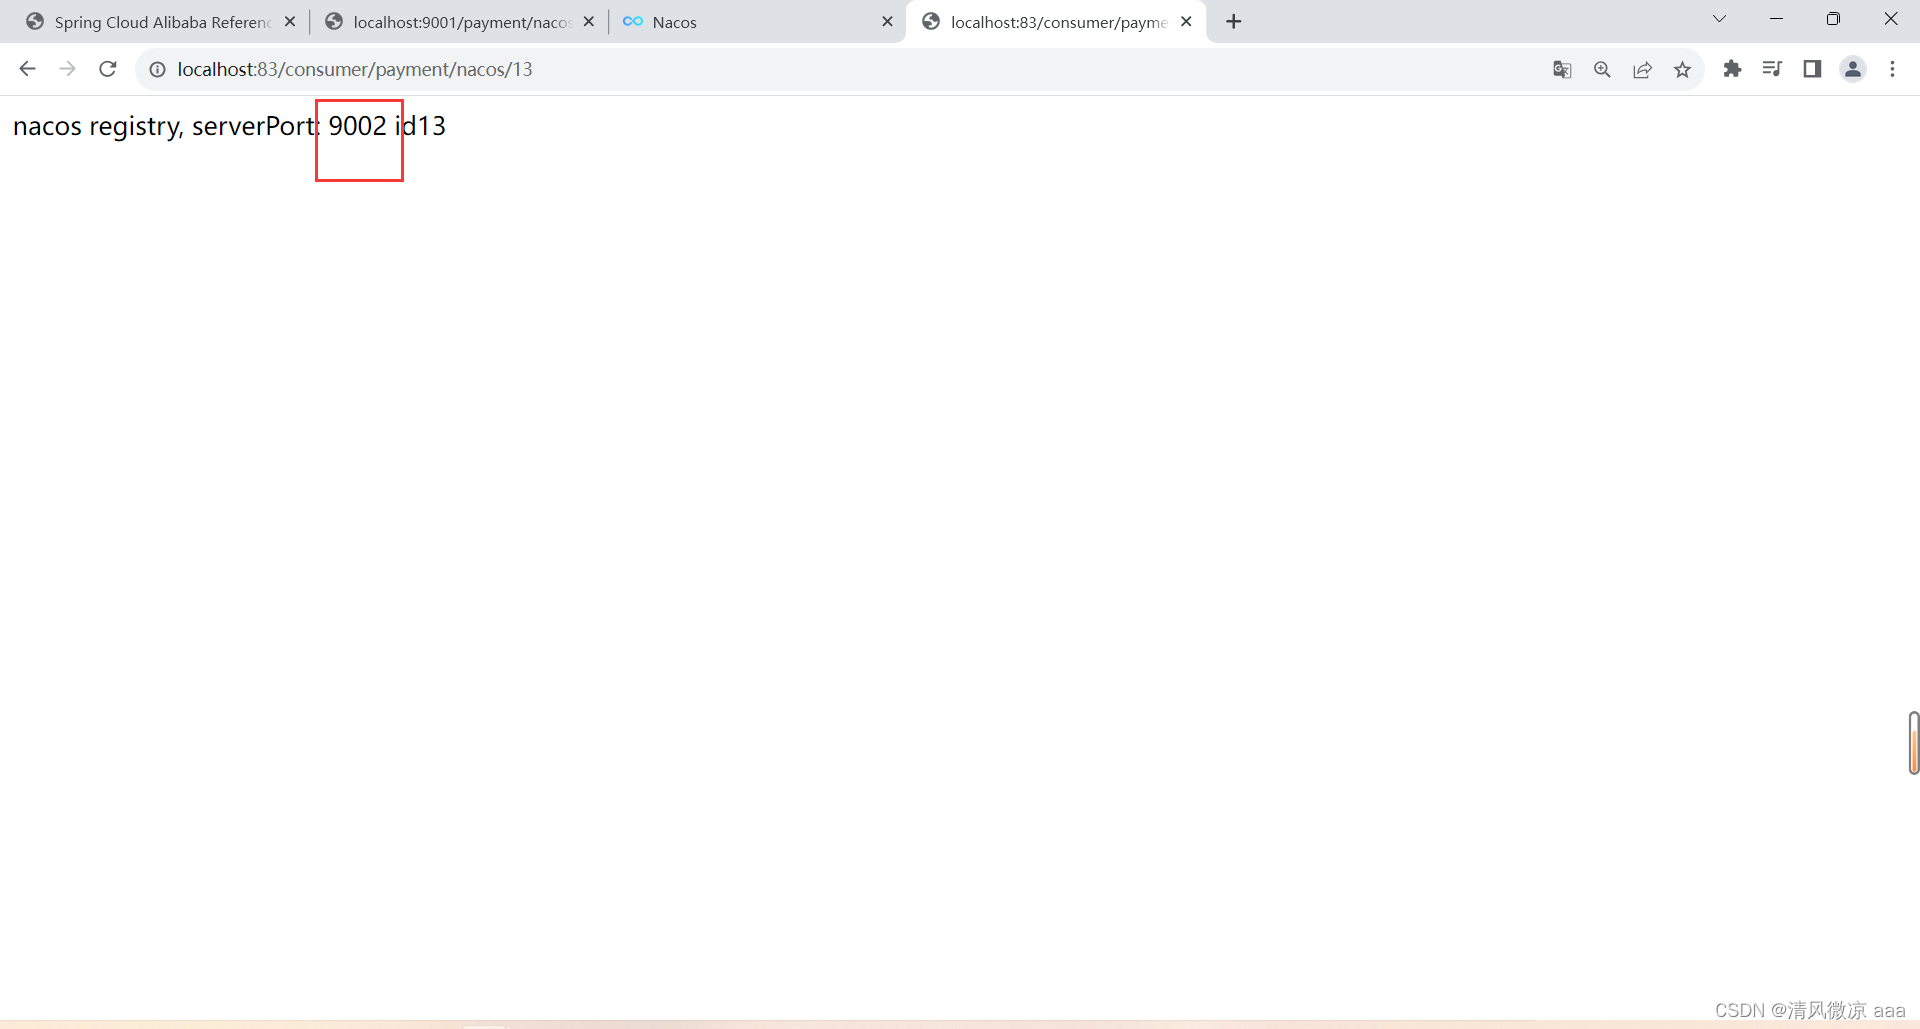Click the vertical scrollbar handle at right edge

[x=1913, y=743]
